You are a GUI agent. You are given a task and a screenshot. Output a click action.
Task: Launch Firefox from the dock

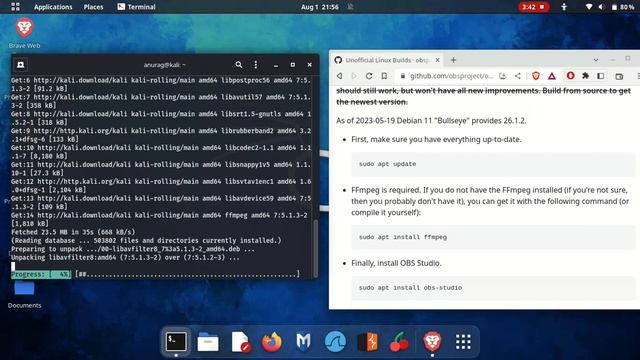pos(272,341)
